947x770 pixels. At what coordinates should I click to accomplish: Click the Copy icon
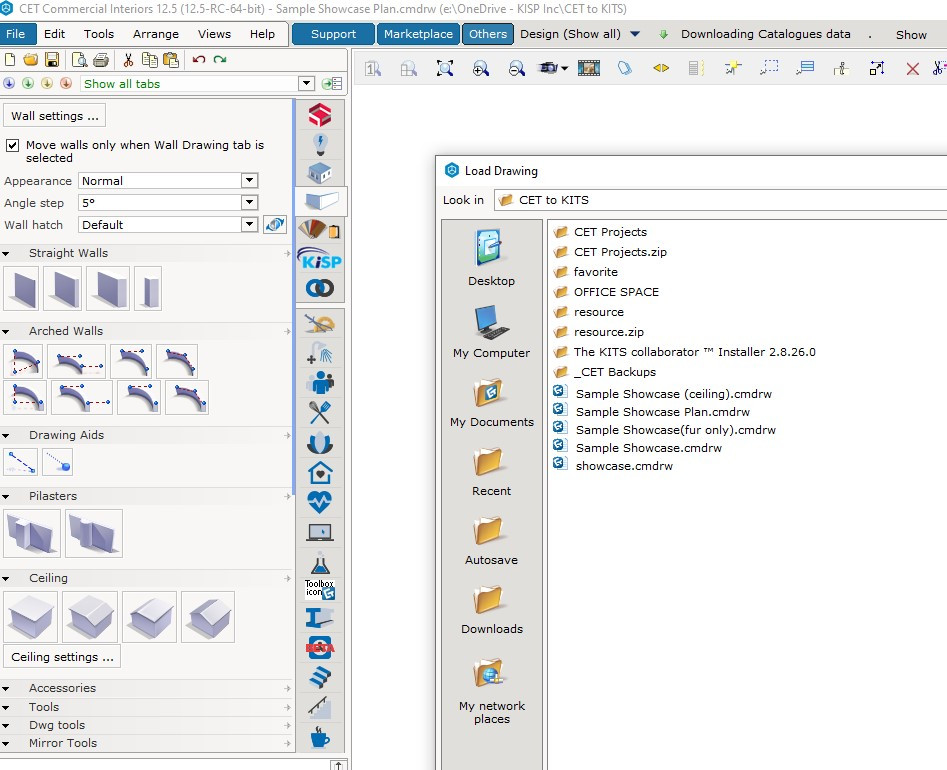[x=149, y=60]
